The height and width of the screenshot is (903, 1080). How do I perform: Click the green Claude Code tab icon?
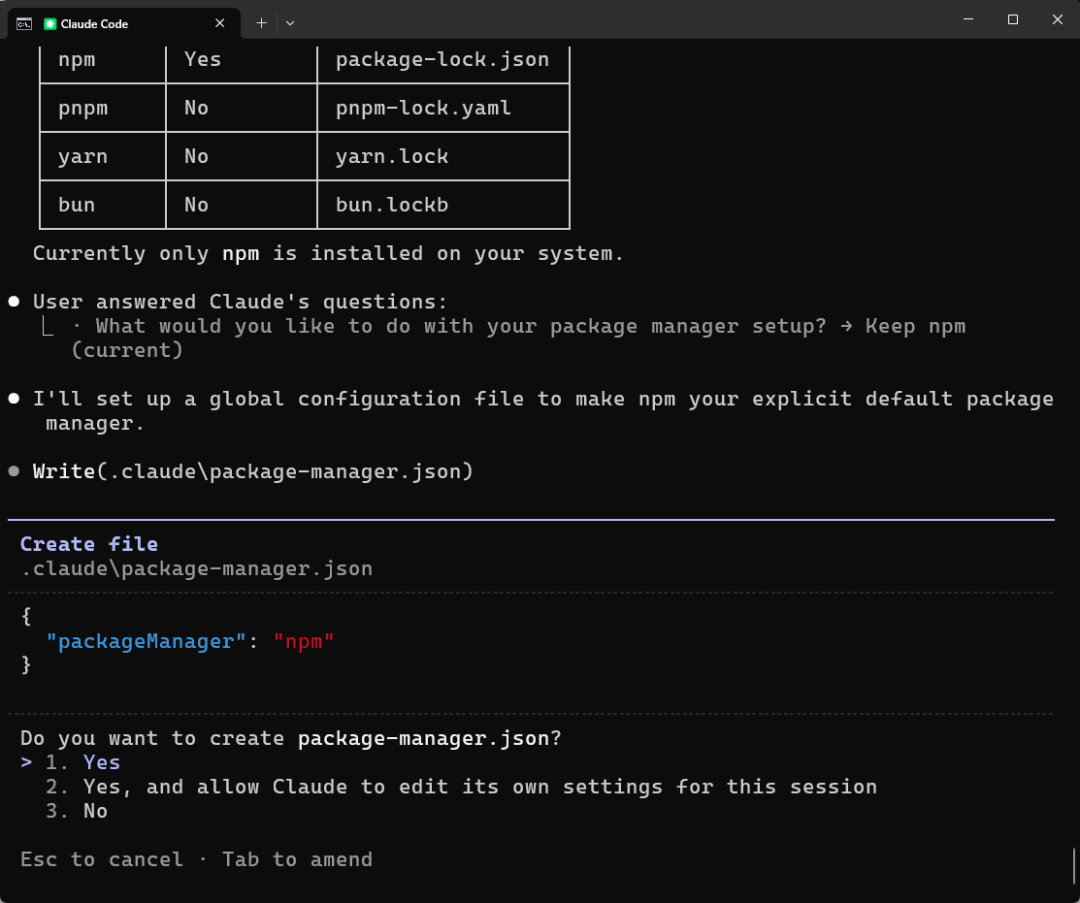tap(50, 23)
